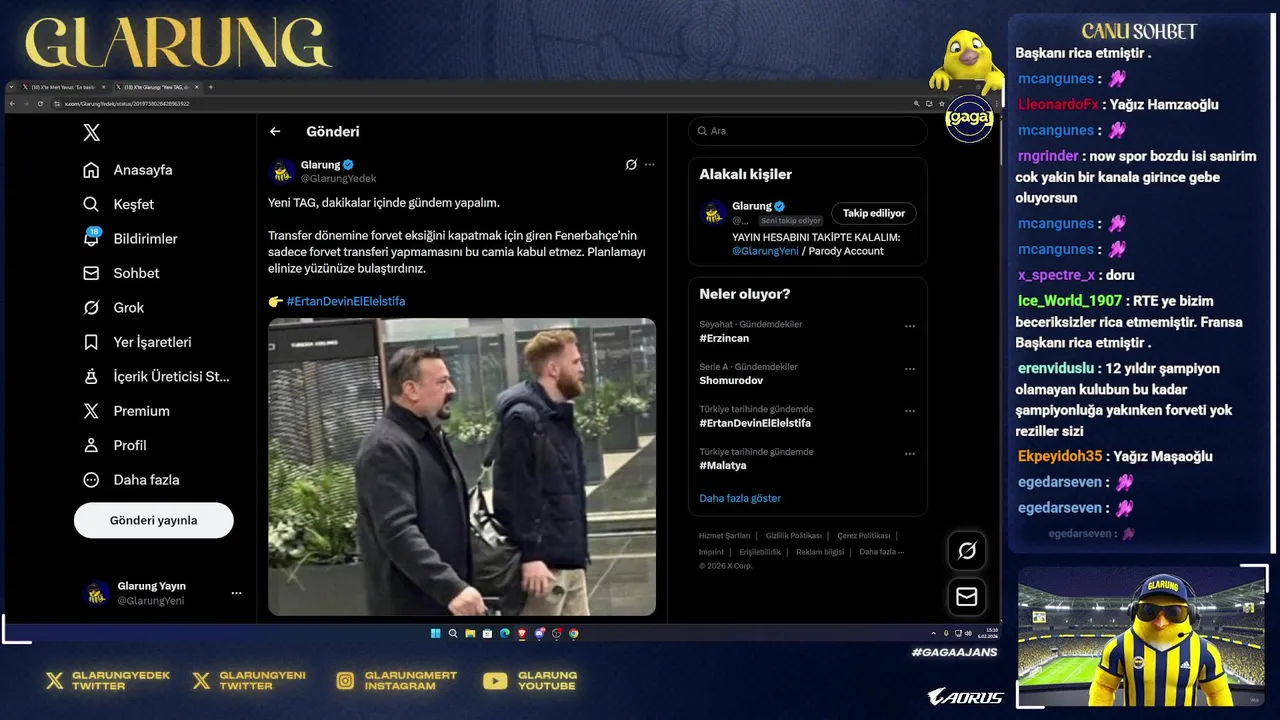This screenshot has height=720, width=1280.
Task: Open Çerez Politikası footer link
Action: click(x=864, y=536)
